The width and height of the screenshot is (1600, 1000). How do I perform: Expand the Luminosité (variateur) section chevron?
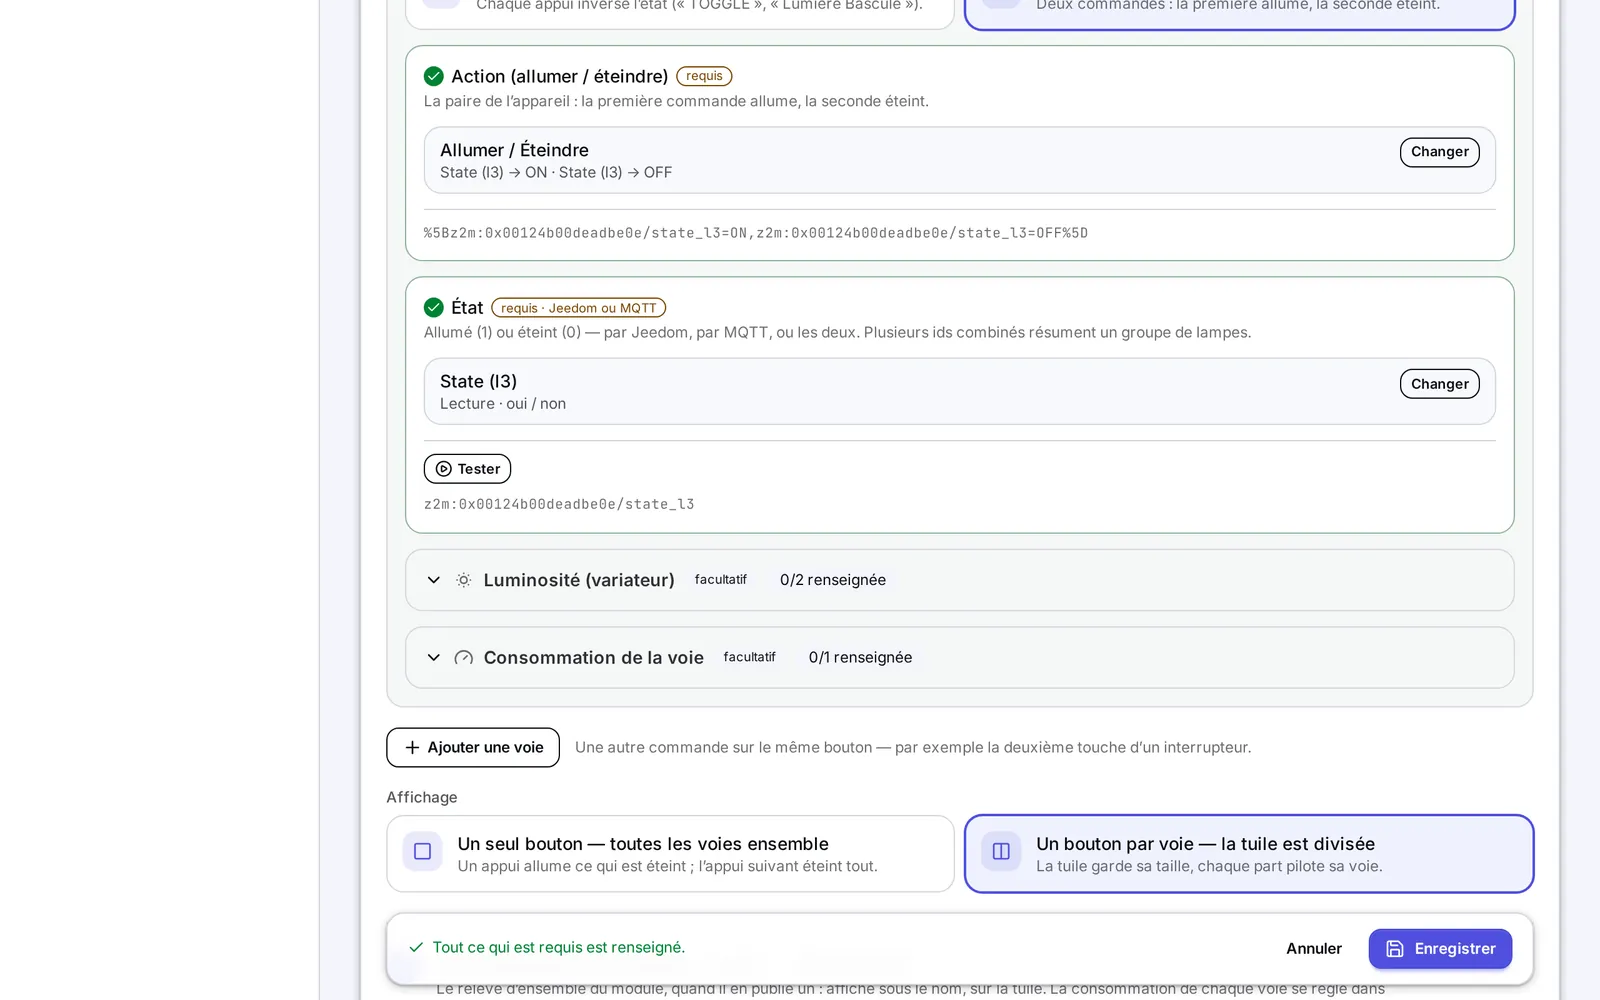(433, 580)
